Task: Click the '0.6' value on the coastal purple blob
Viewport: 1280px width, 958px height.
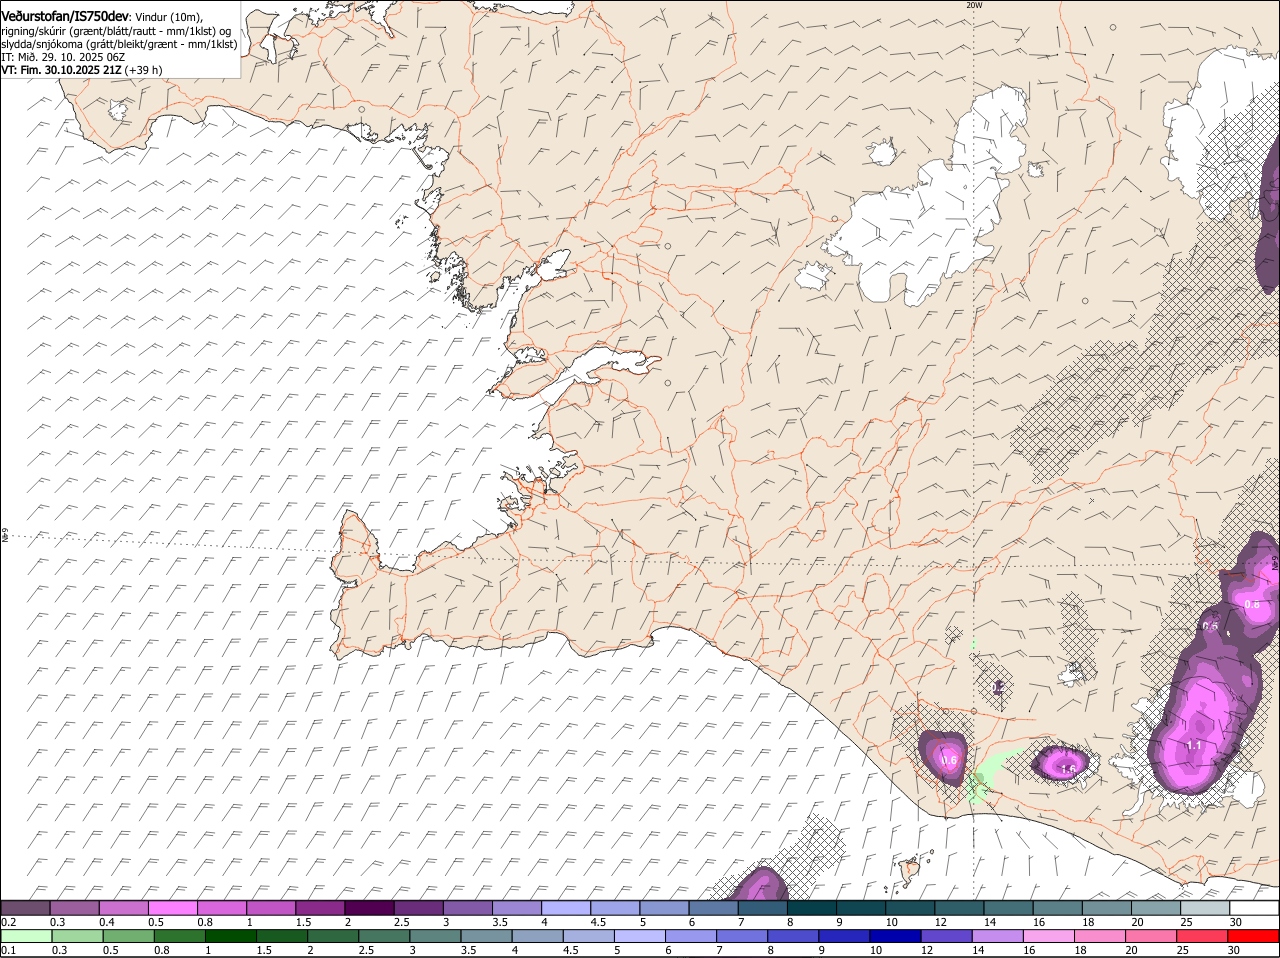Action: 949,760
